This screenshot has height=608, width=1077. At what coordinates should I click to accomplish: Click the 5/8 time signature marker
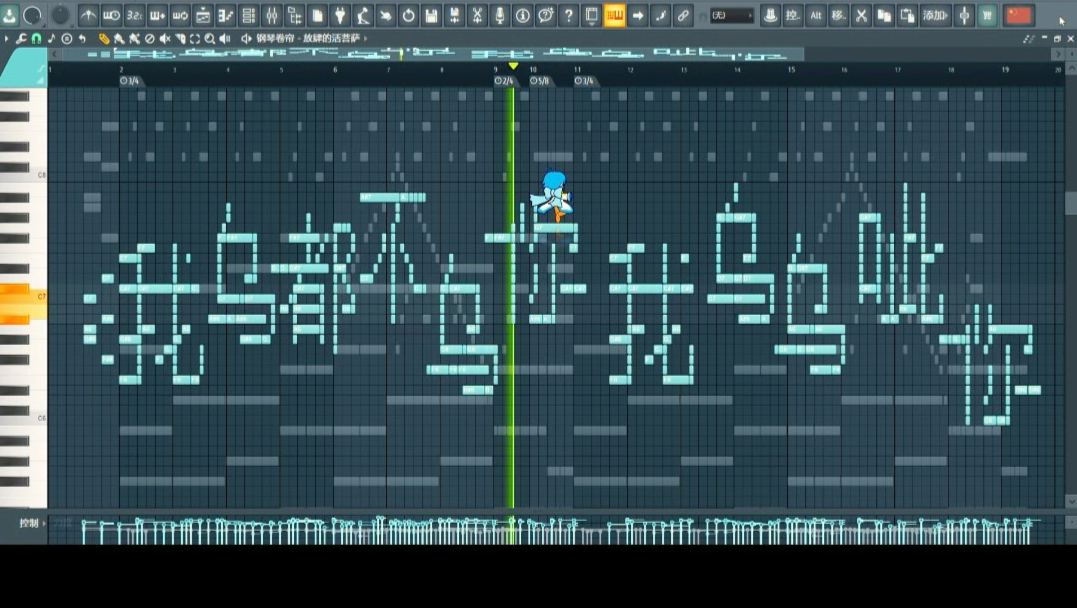point(540,81)
